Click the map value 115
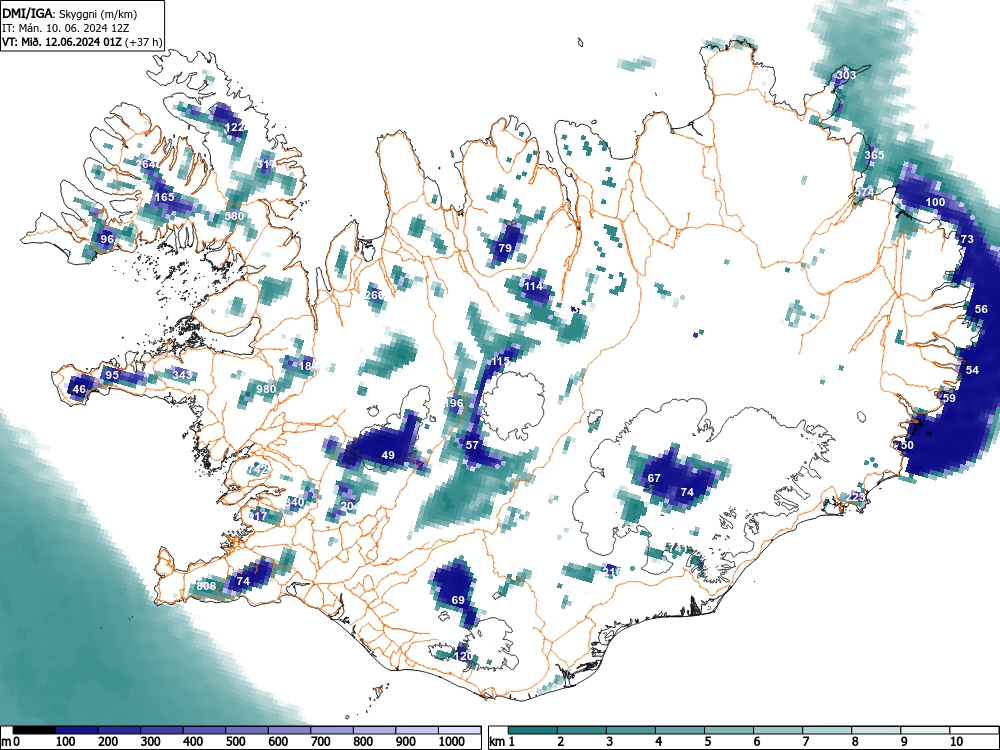The height and width of the screenshot is (750, 1000). 500,362
